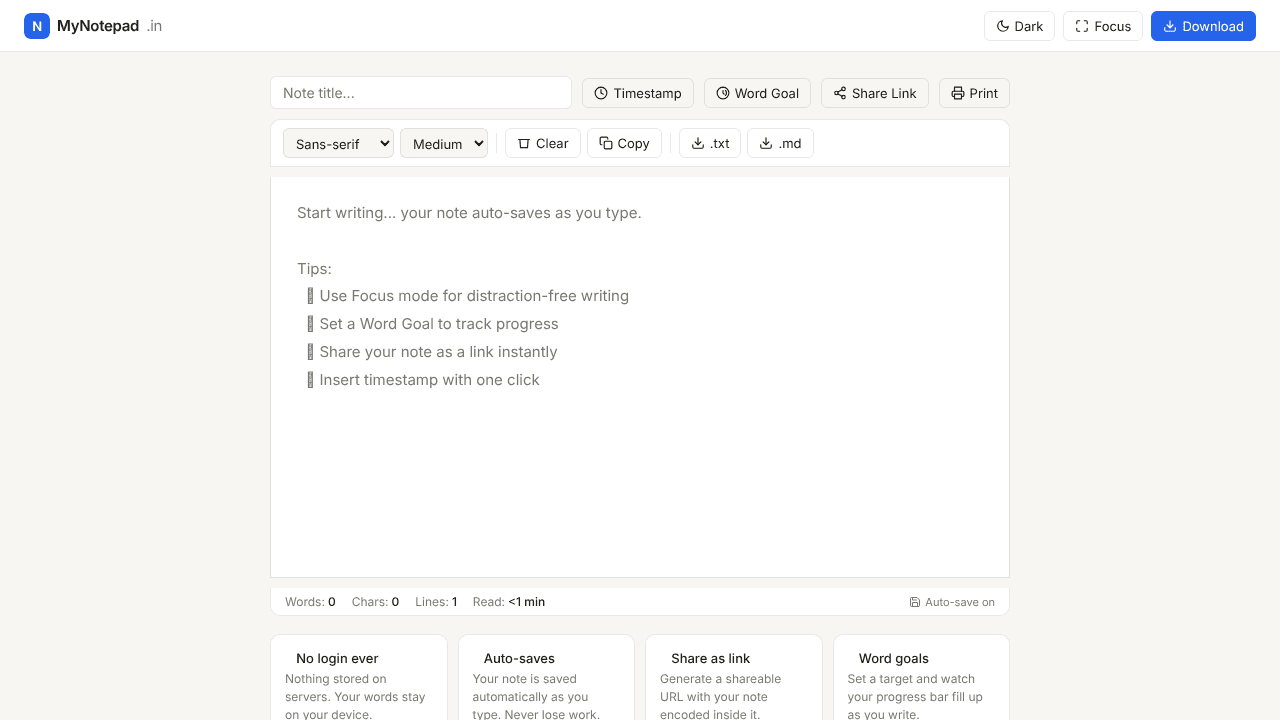Insert a Timestamp using the clock icon
This screenshot has width=1280, height=720.
point(638,93)
